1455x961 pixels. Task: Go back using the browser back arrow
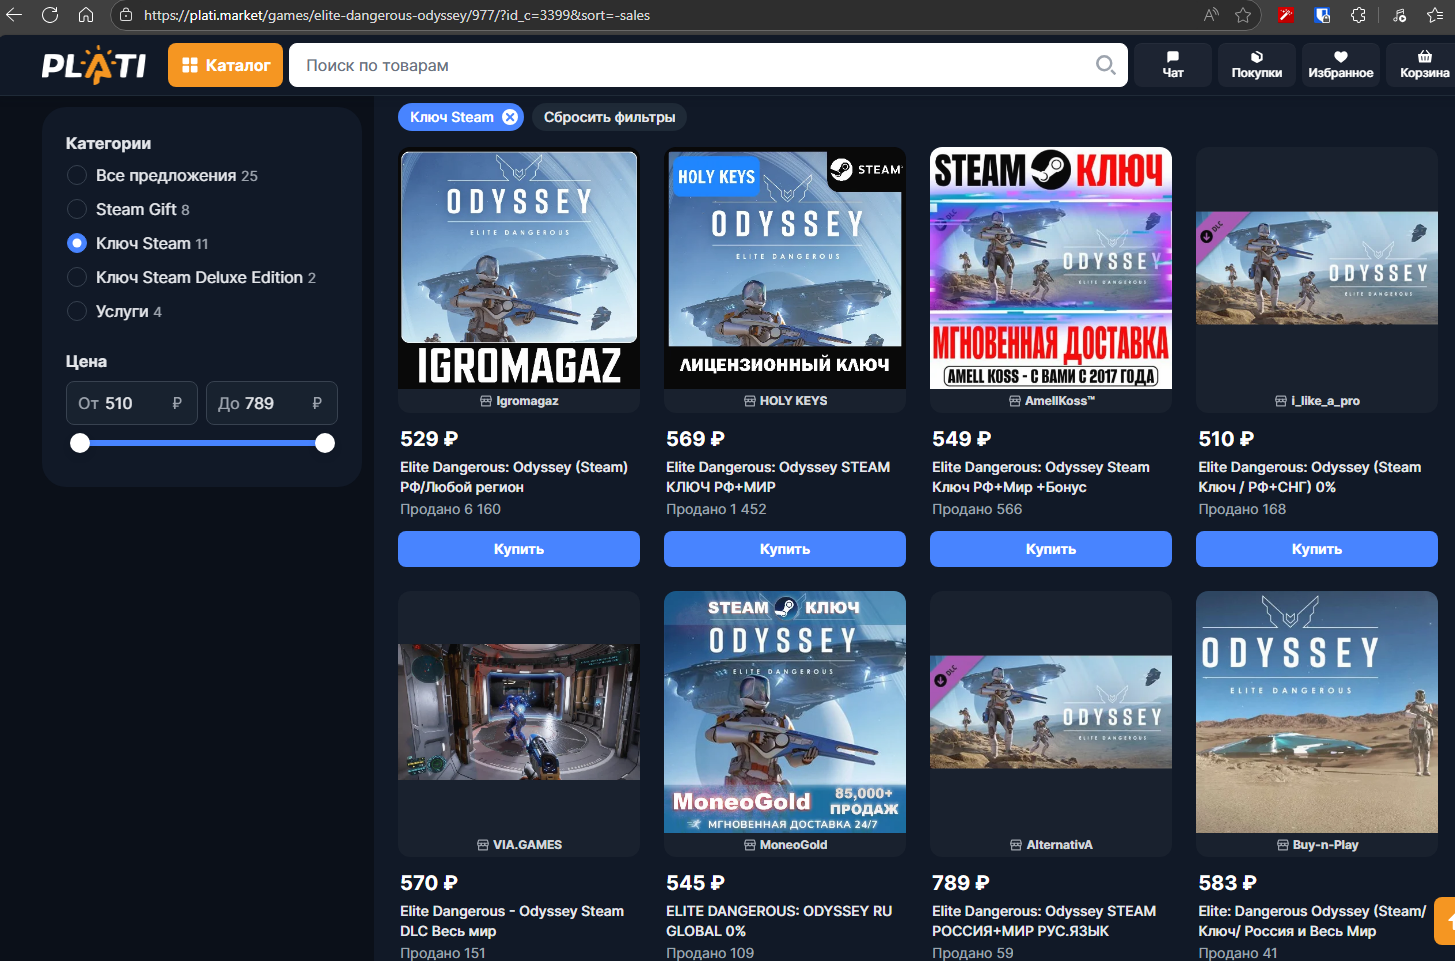pyautogui.click(x=14, y=15)
